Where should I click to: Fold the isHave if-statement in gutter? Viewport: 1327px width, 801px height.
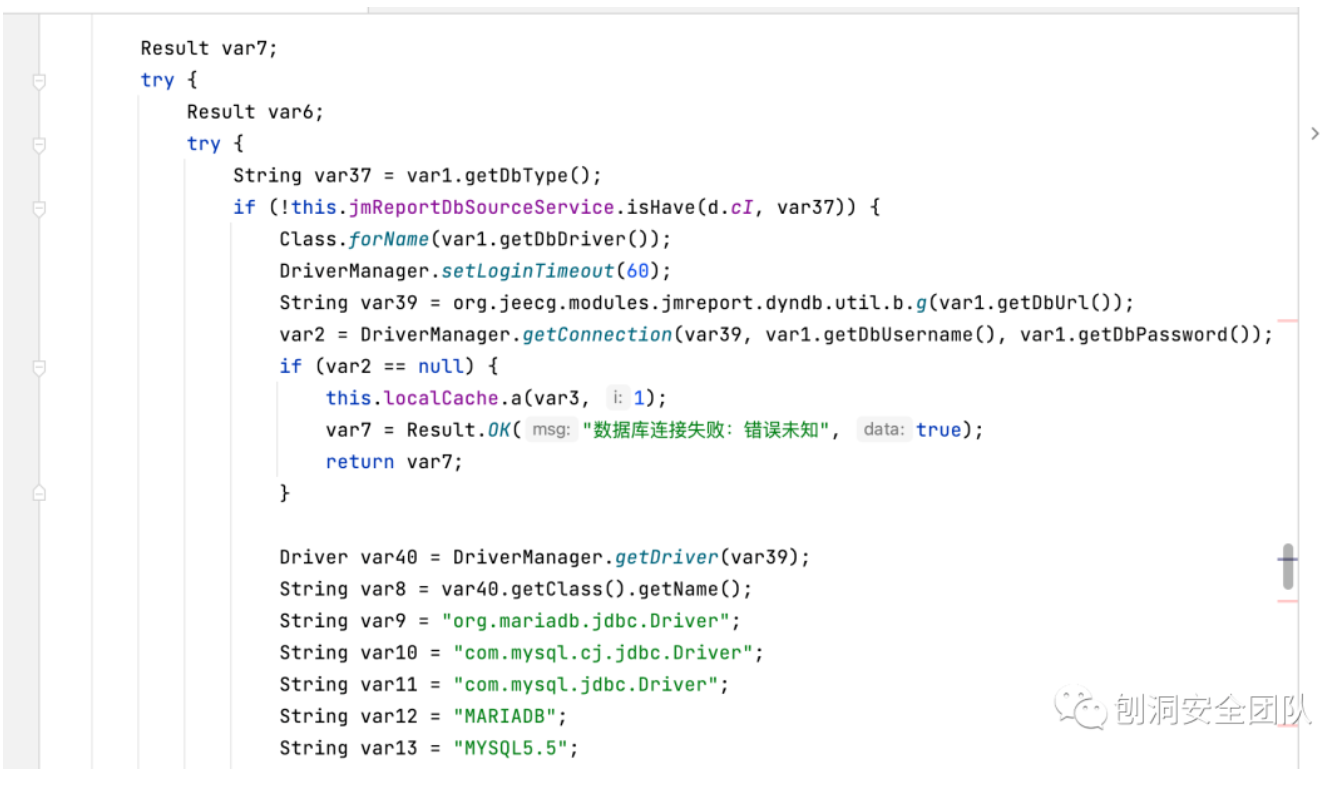pos(39,208)
